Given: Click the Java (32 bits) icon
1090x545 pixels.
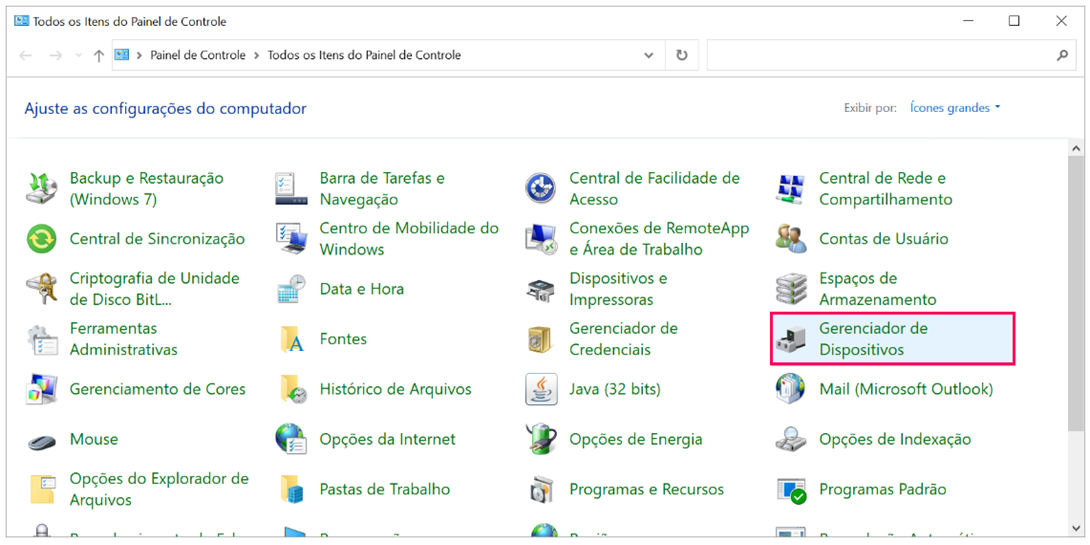Looking at the screenshot, I should coord(542,389).
